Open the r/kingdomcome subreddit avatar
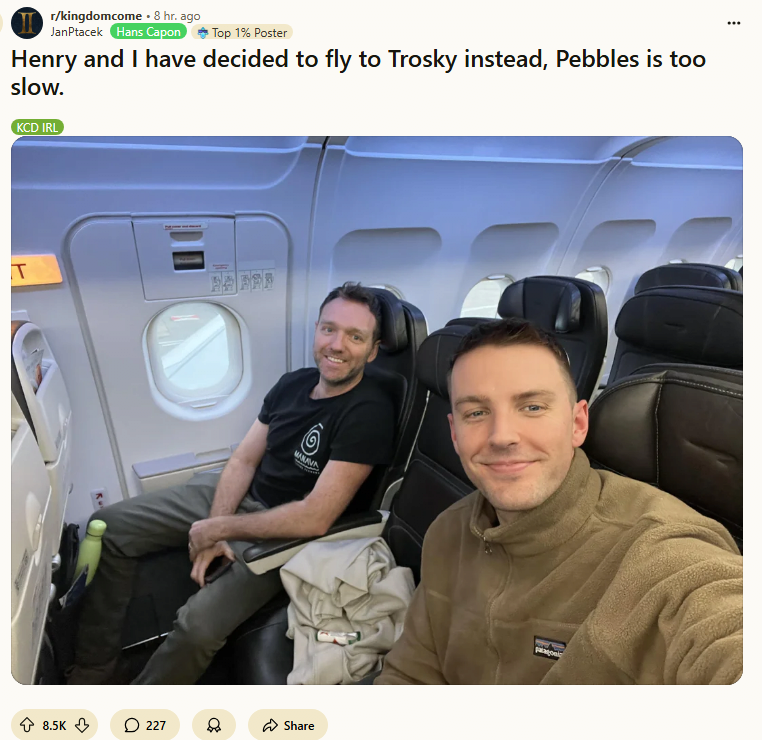The width and height of the screenshot is (762, 740). [27, 23]
